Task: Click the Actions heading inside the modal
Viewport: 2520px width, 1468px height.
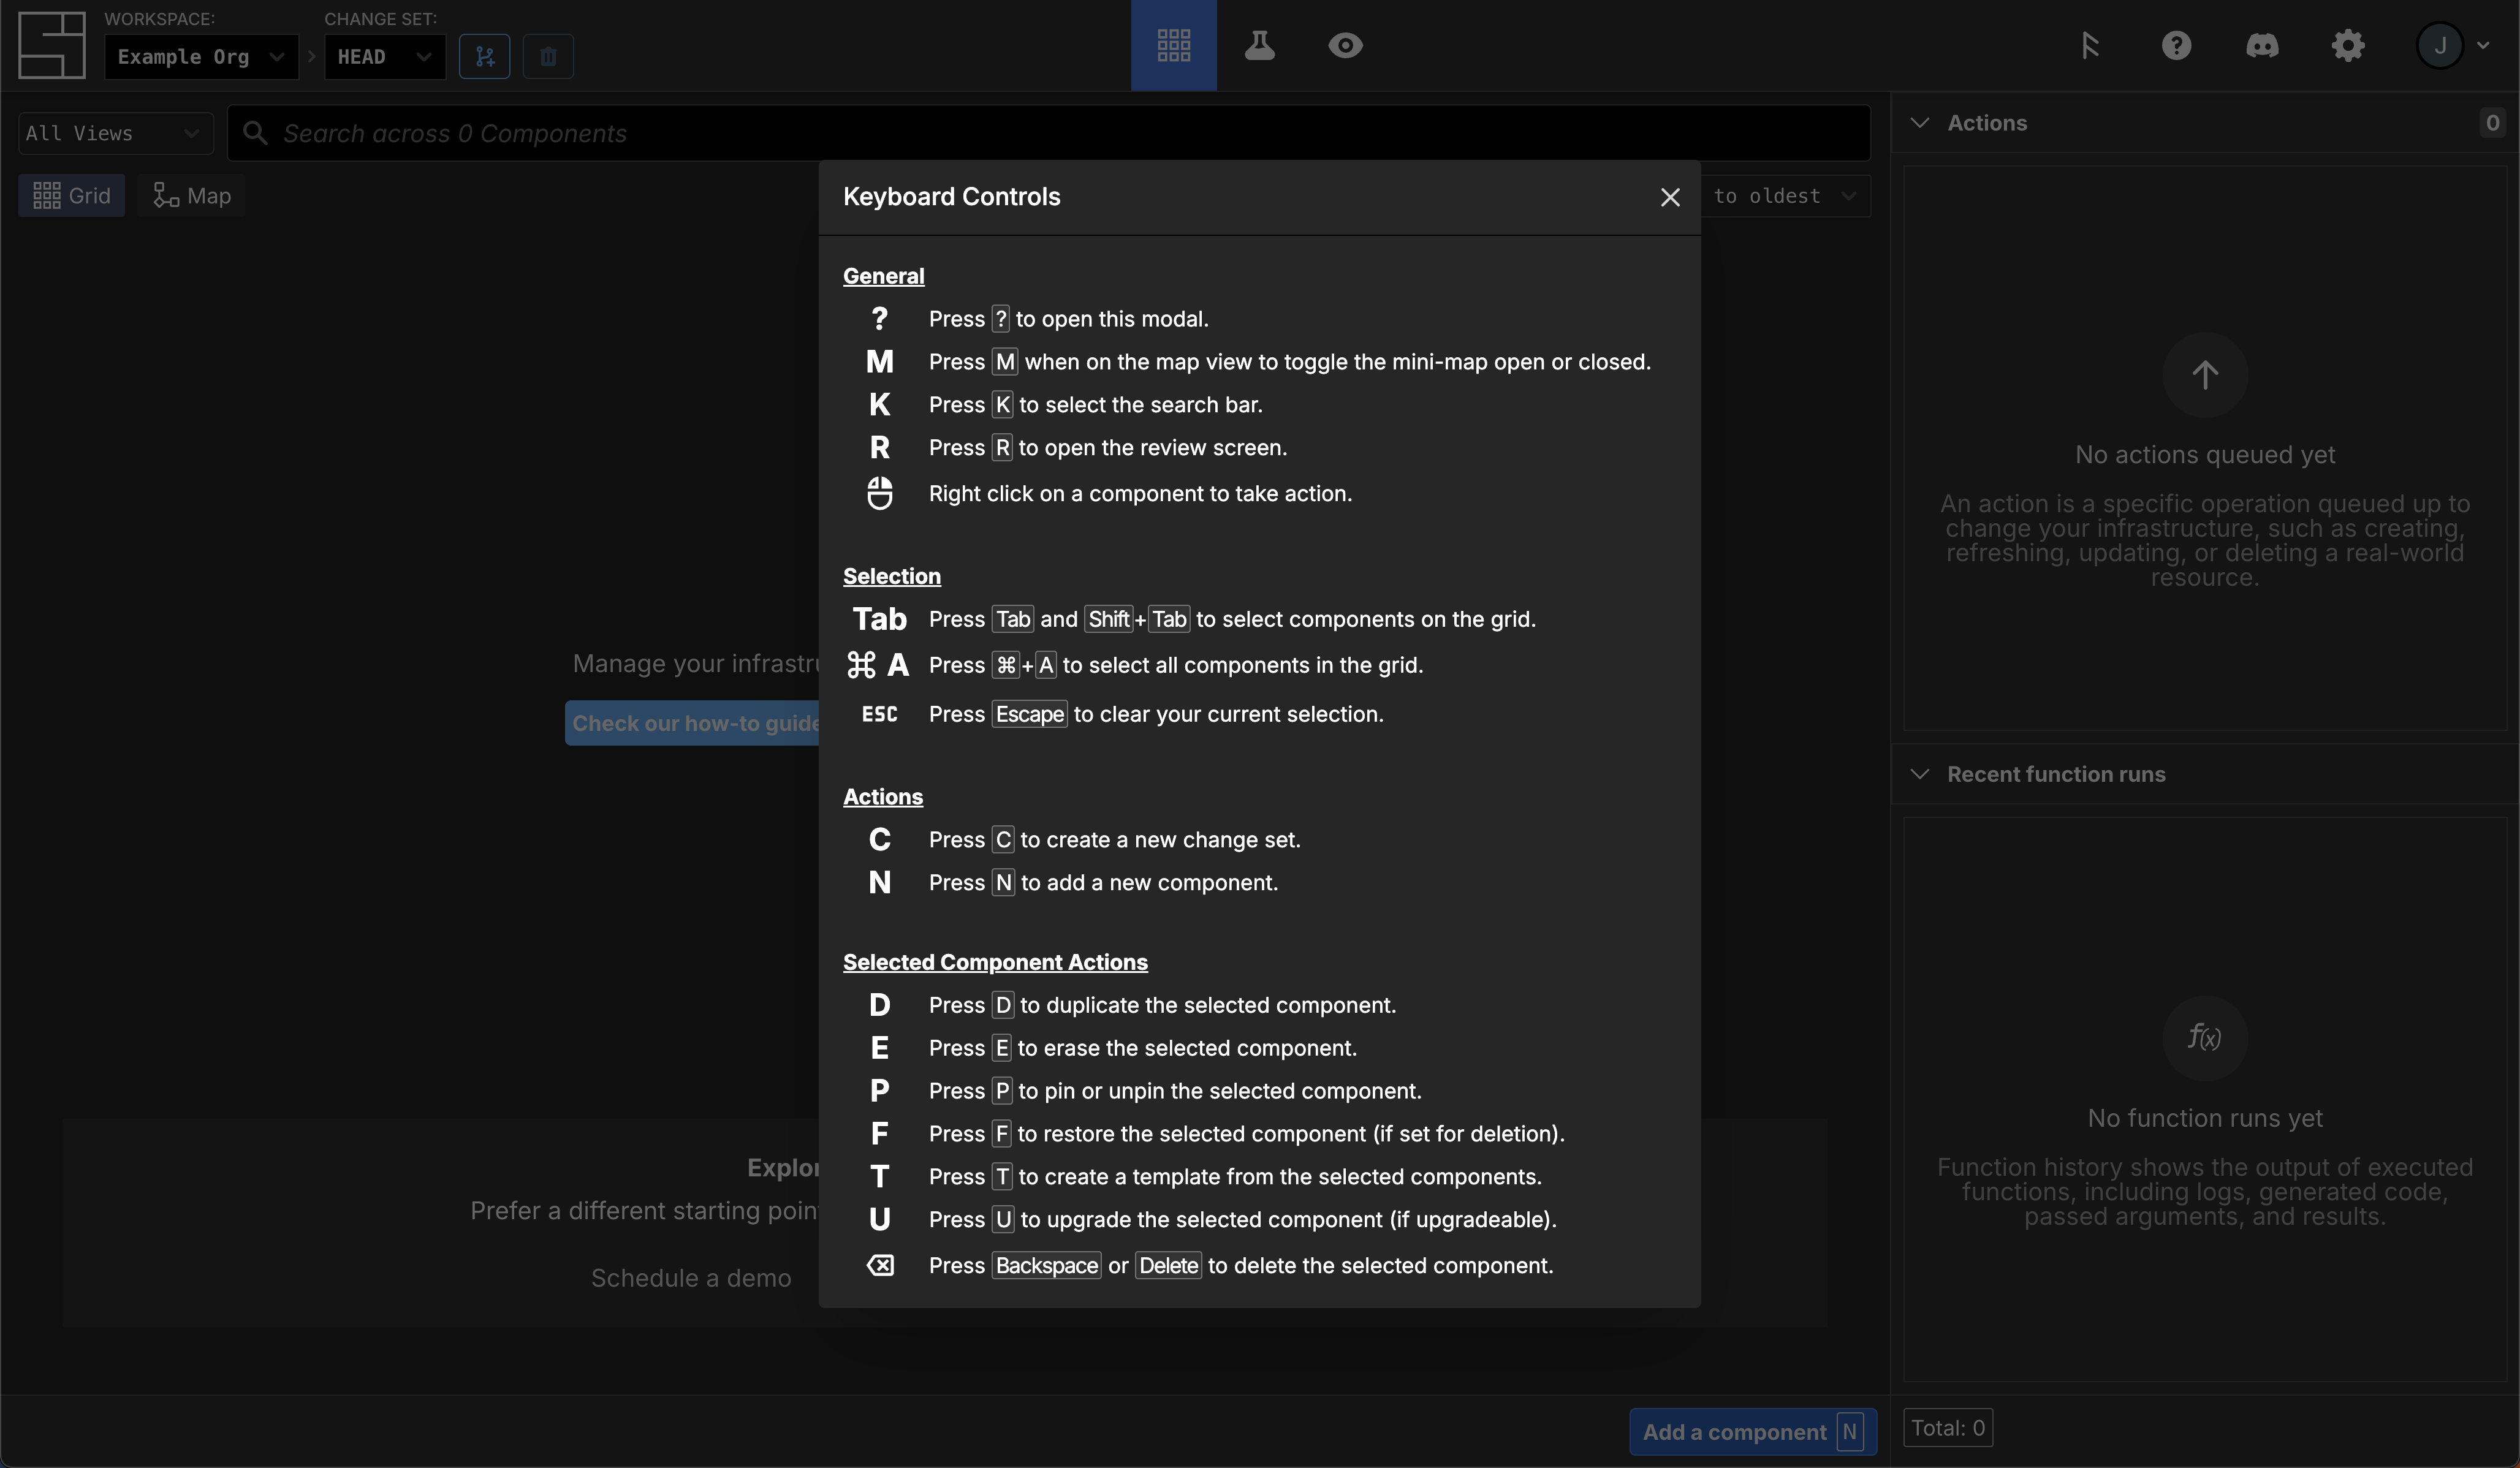Action: point(882,797)
